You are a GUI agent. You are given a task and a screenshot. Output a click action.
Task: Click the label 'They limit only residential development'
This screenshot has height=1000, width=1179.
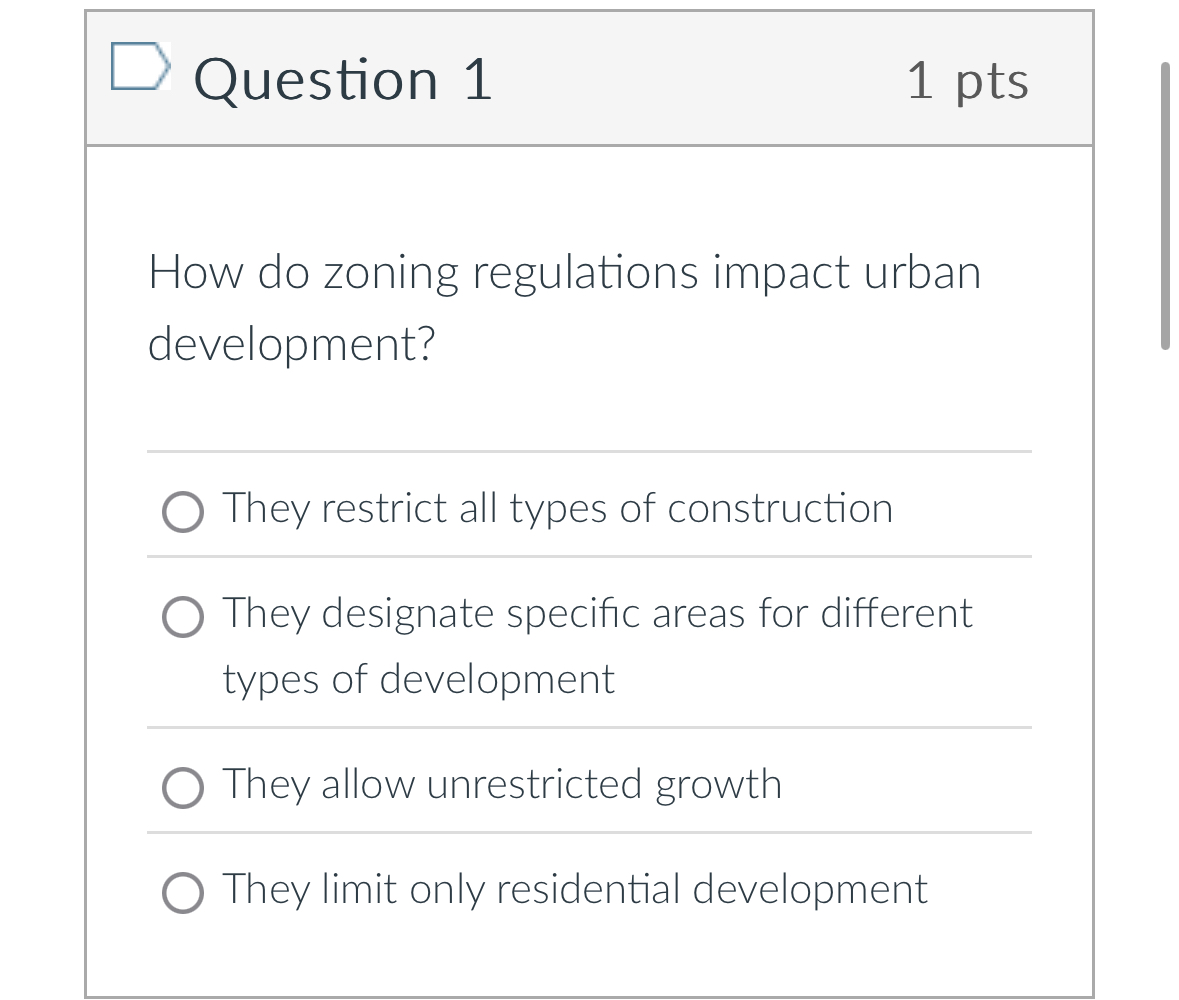coord(573,889)
